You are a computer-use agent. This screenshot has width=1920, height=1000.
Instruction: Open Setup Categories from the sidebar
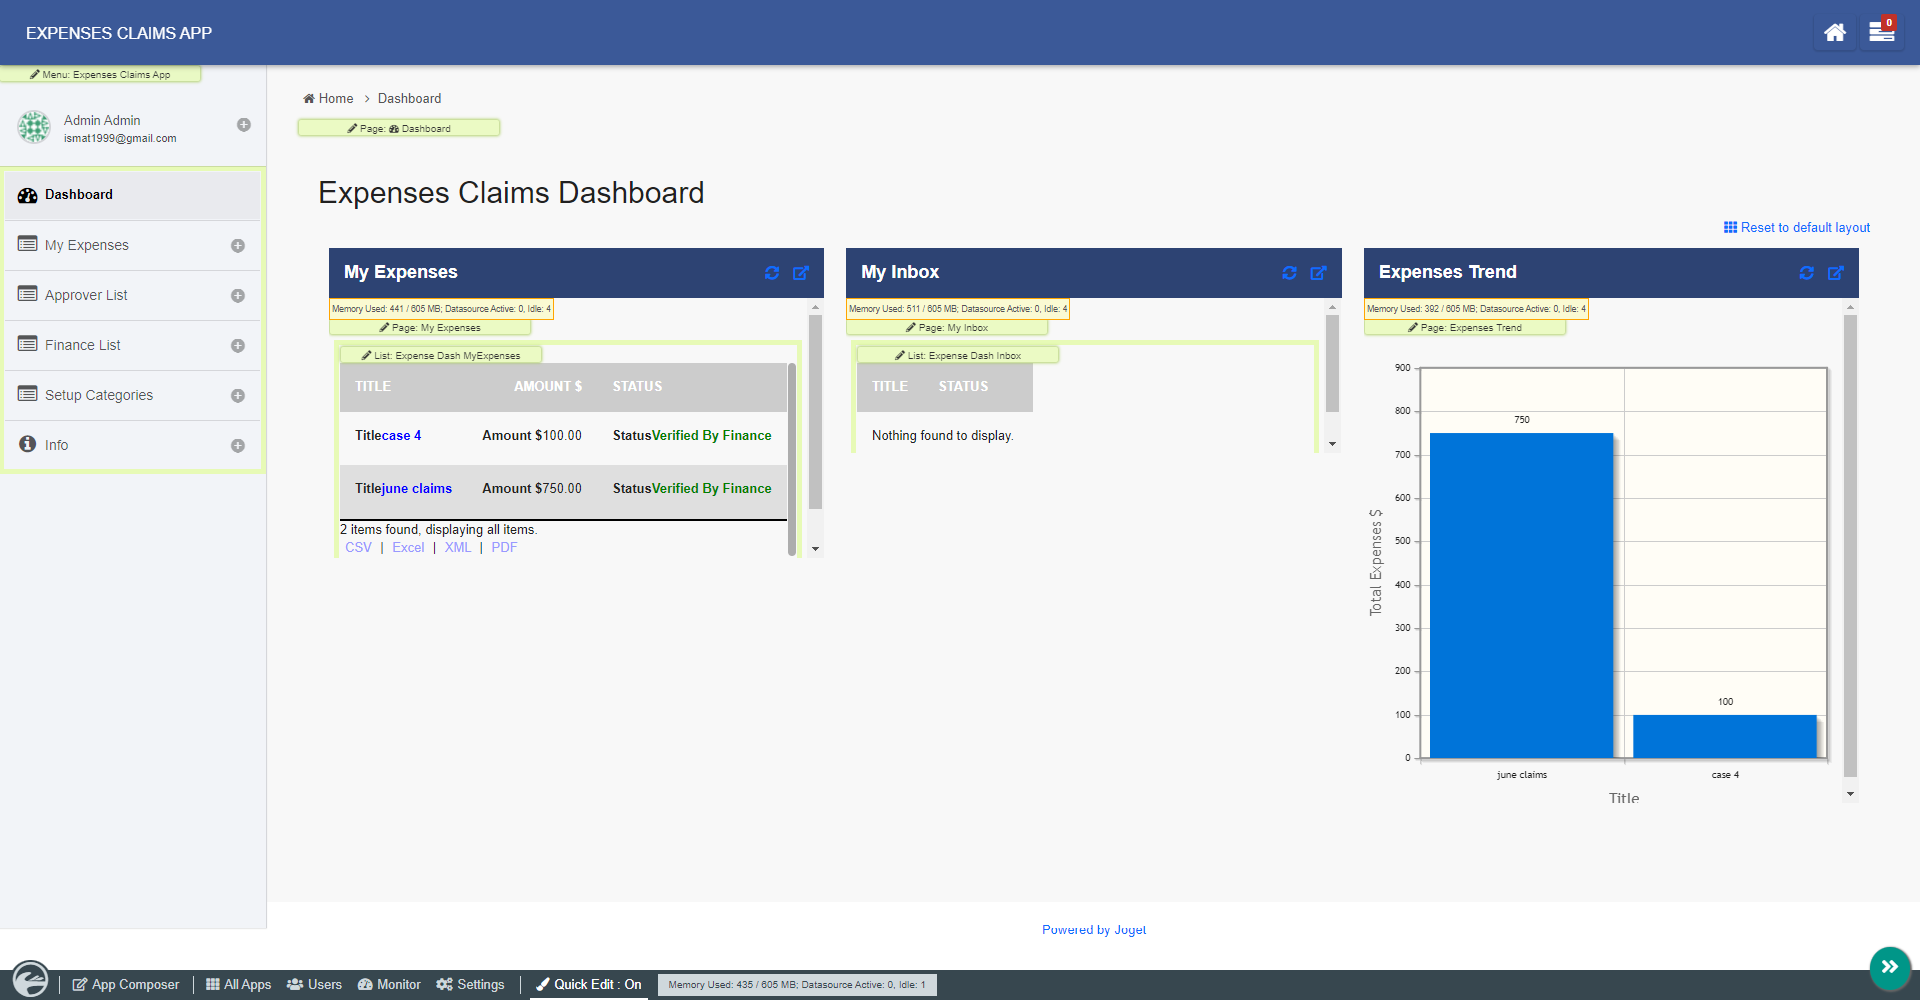tap(132, 395)
